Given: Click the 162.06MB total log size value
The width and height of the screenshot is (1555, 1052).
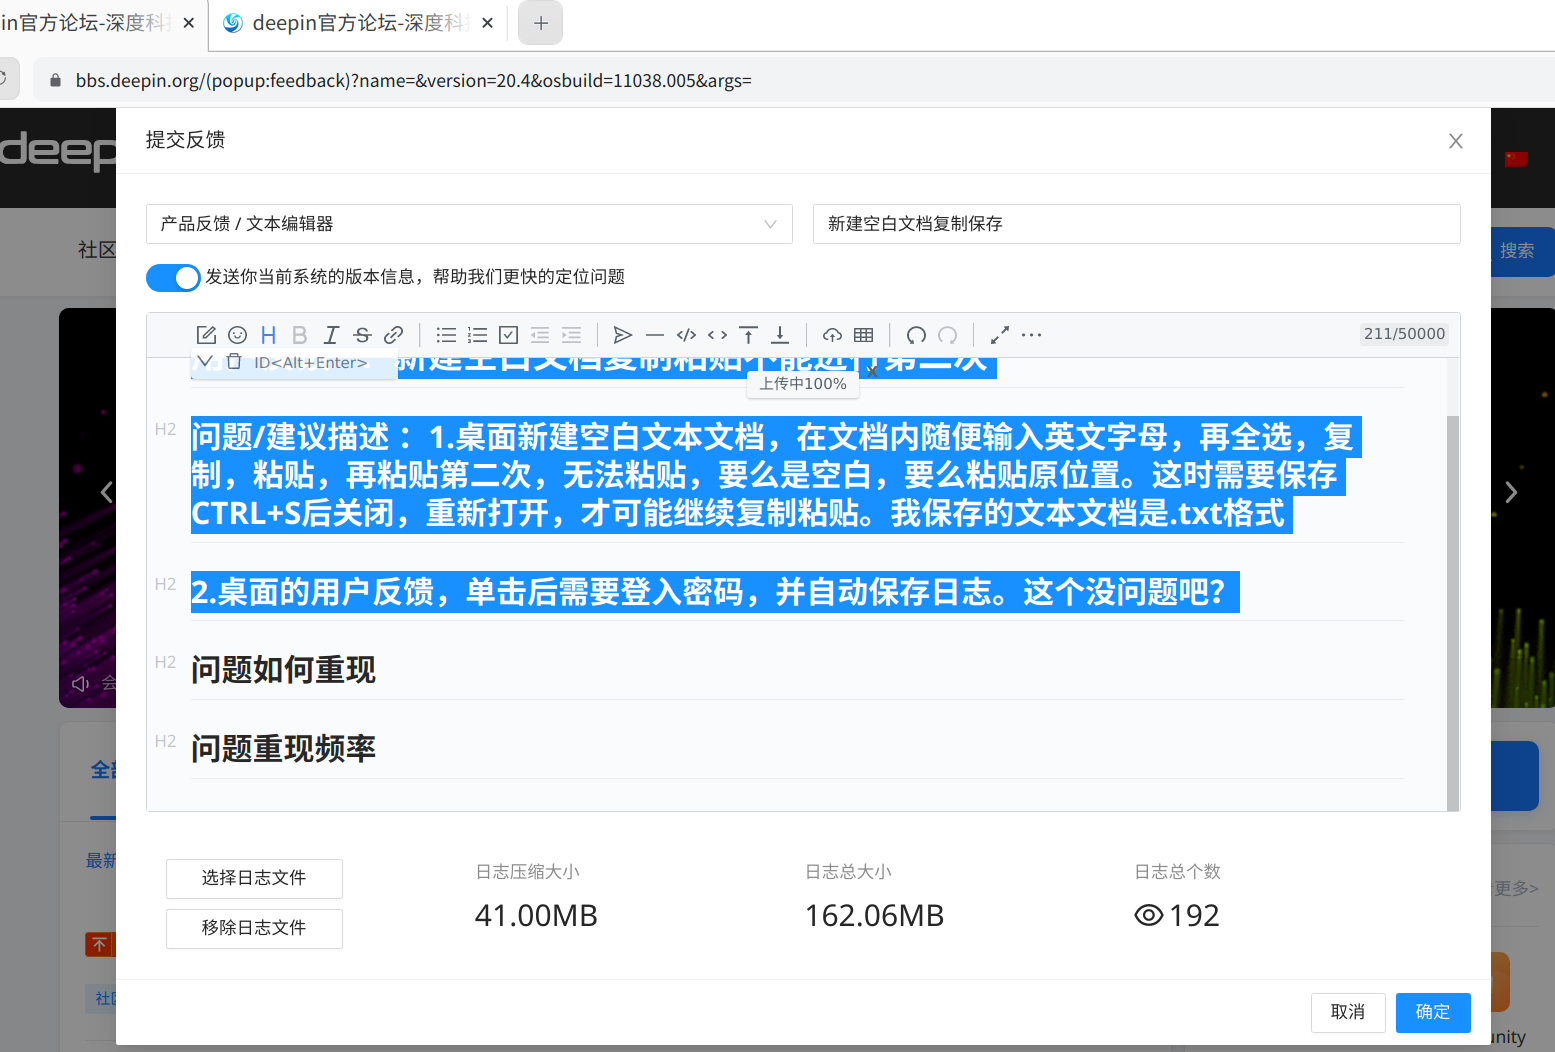Looking at the screenshot, I should (874, 915).
